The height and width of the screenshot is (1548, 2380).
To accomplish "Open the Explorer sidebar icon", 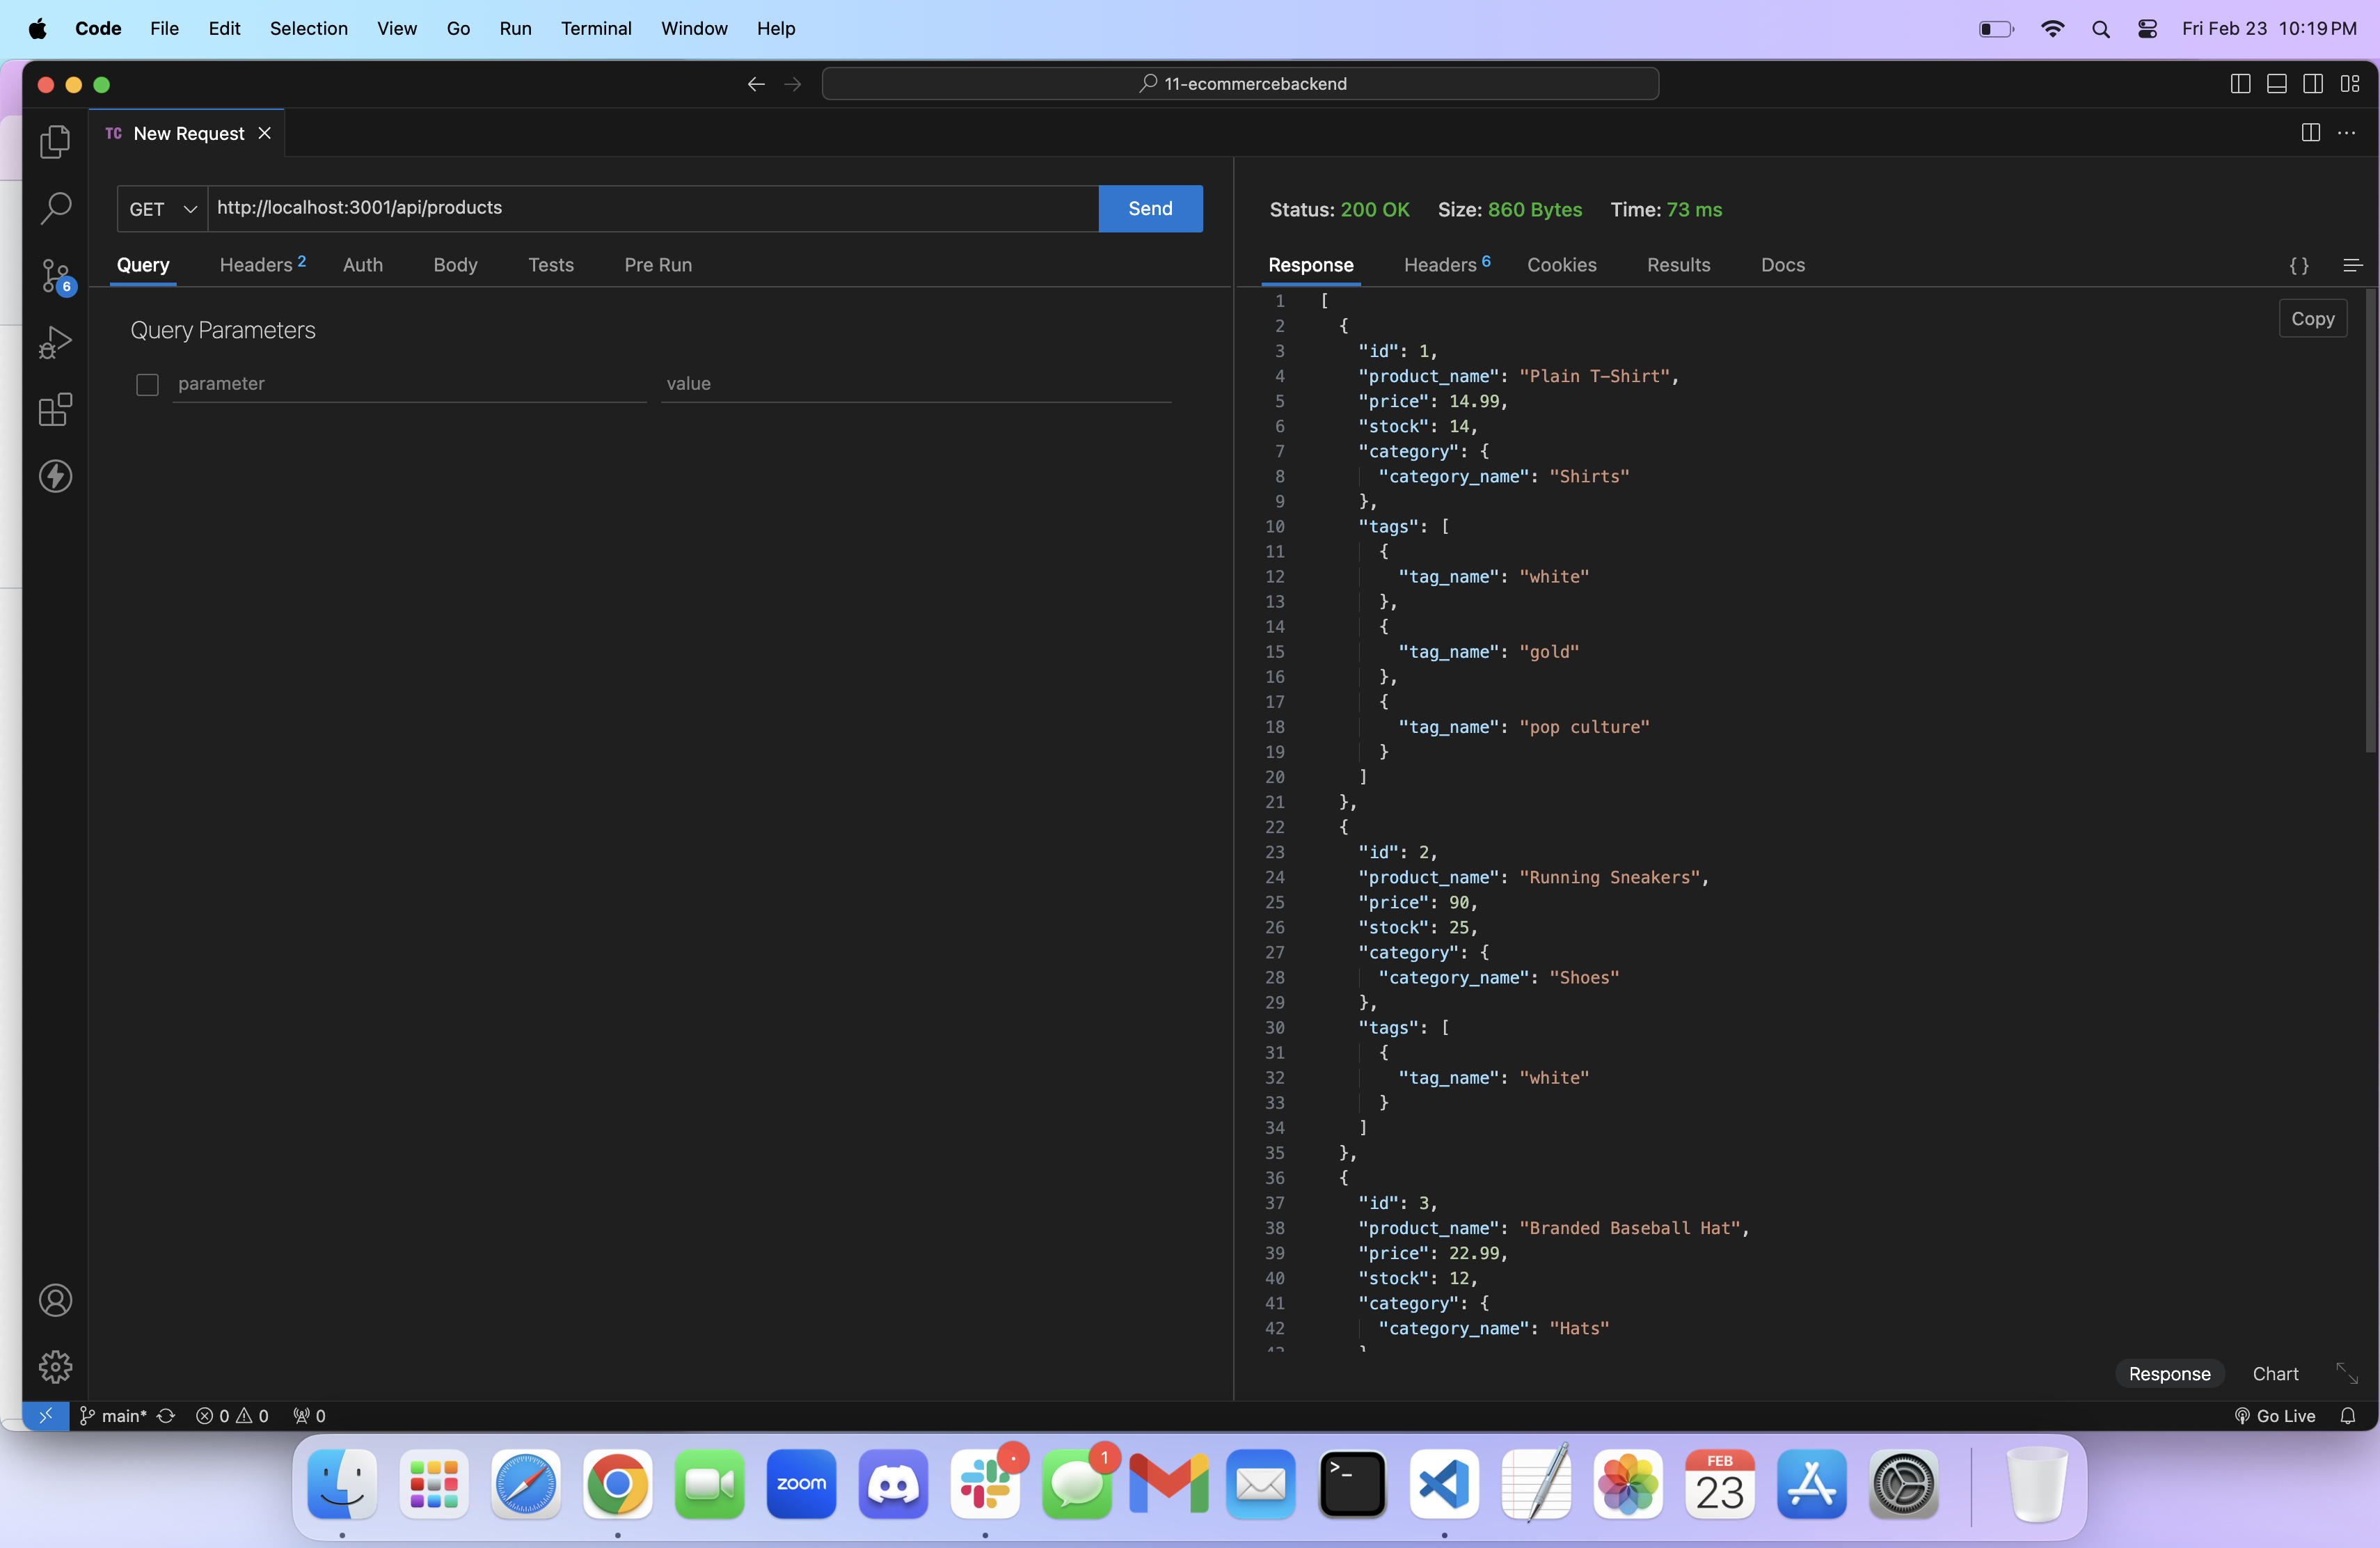I will pos(55,141).
